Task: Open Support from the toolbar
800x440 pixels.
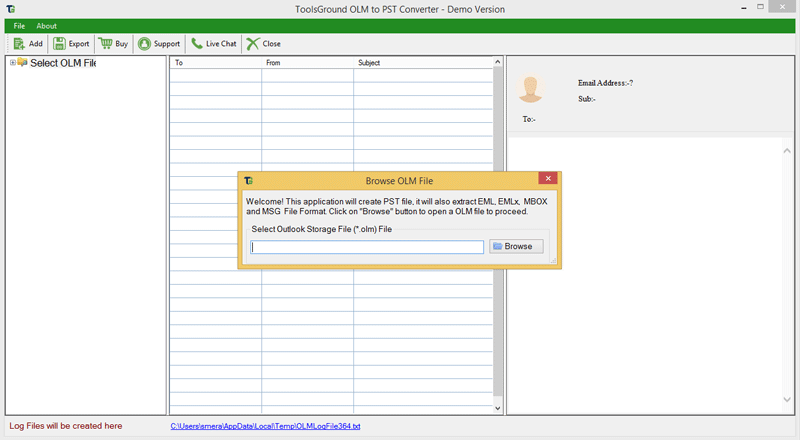Action: click(145, 44)
